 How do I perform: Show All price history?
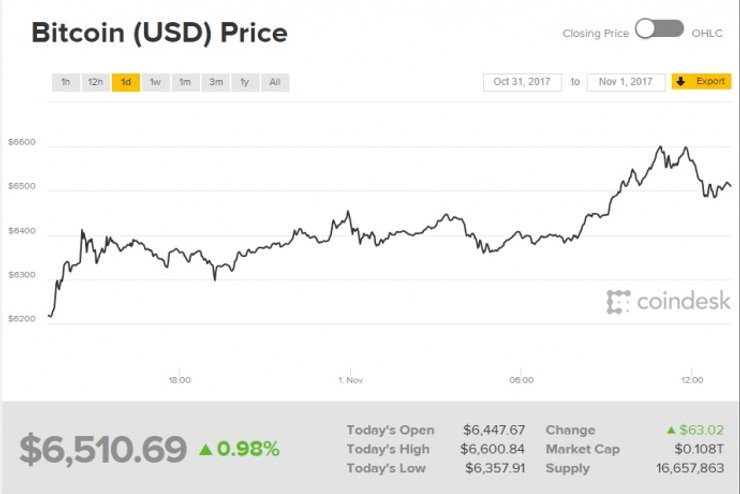[x=275, y=82]
